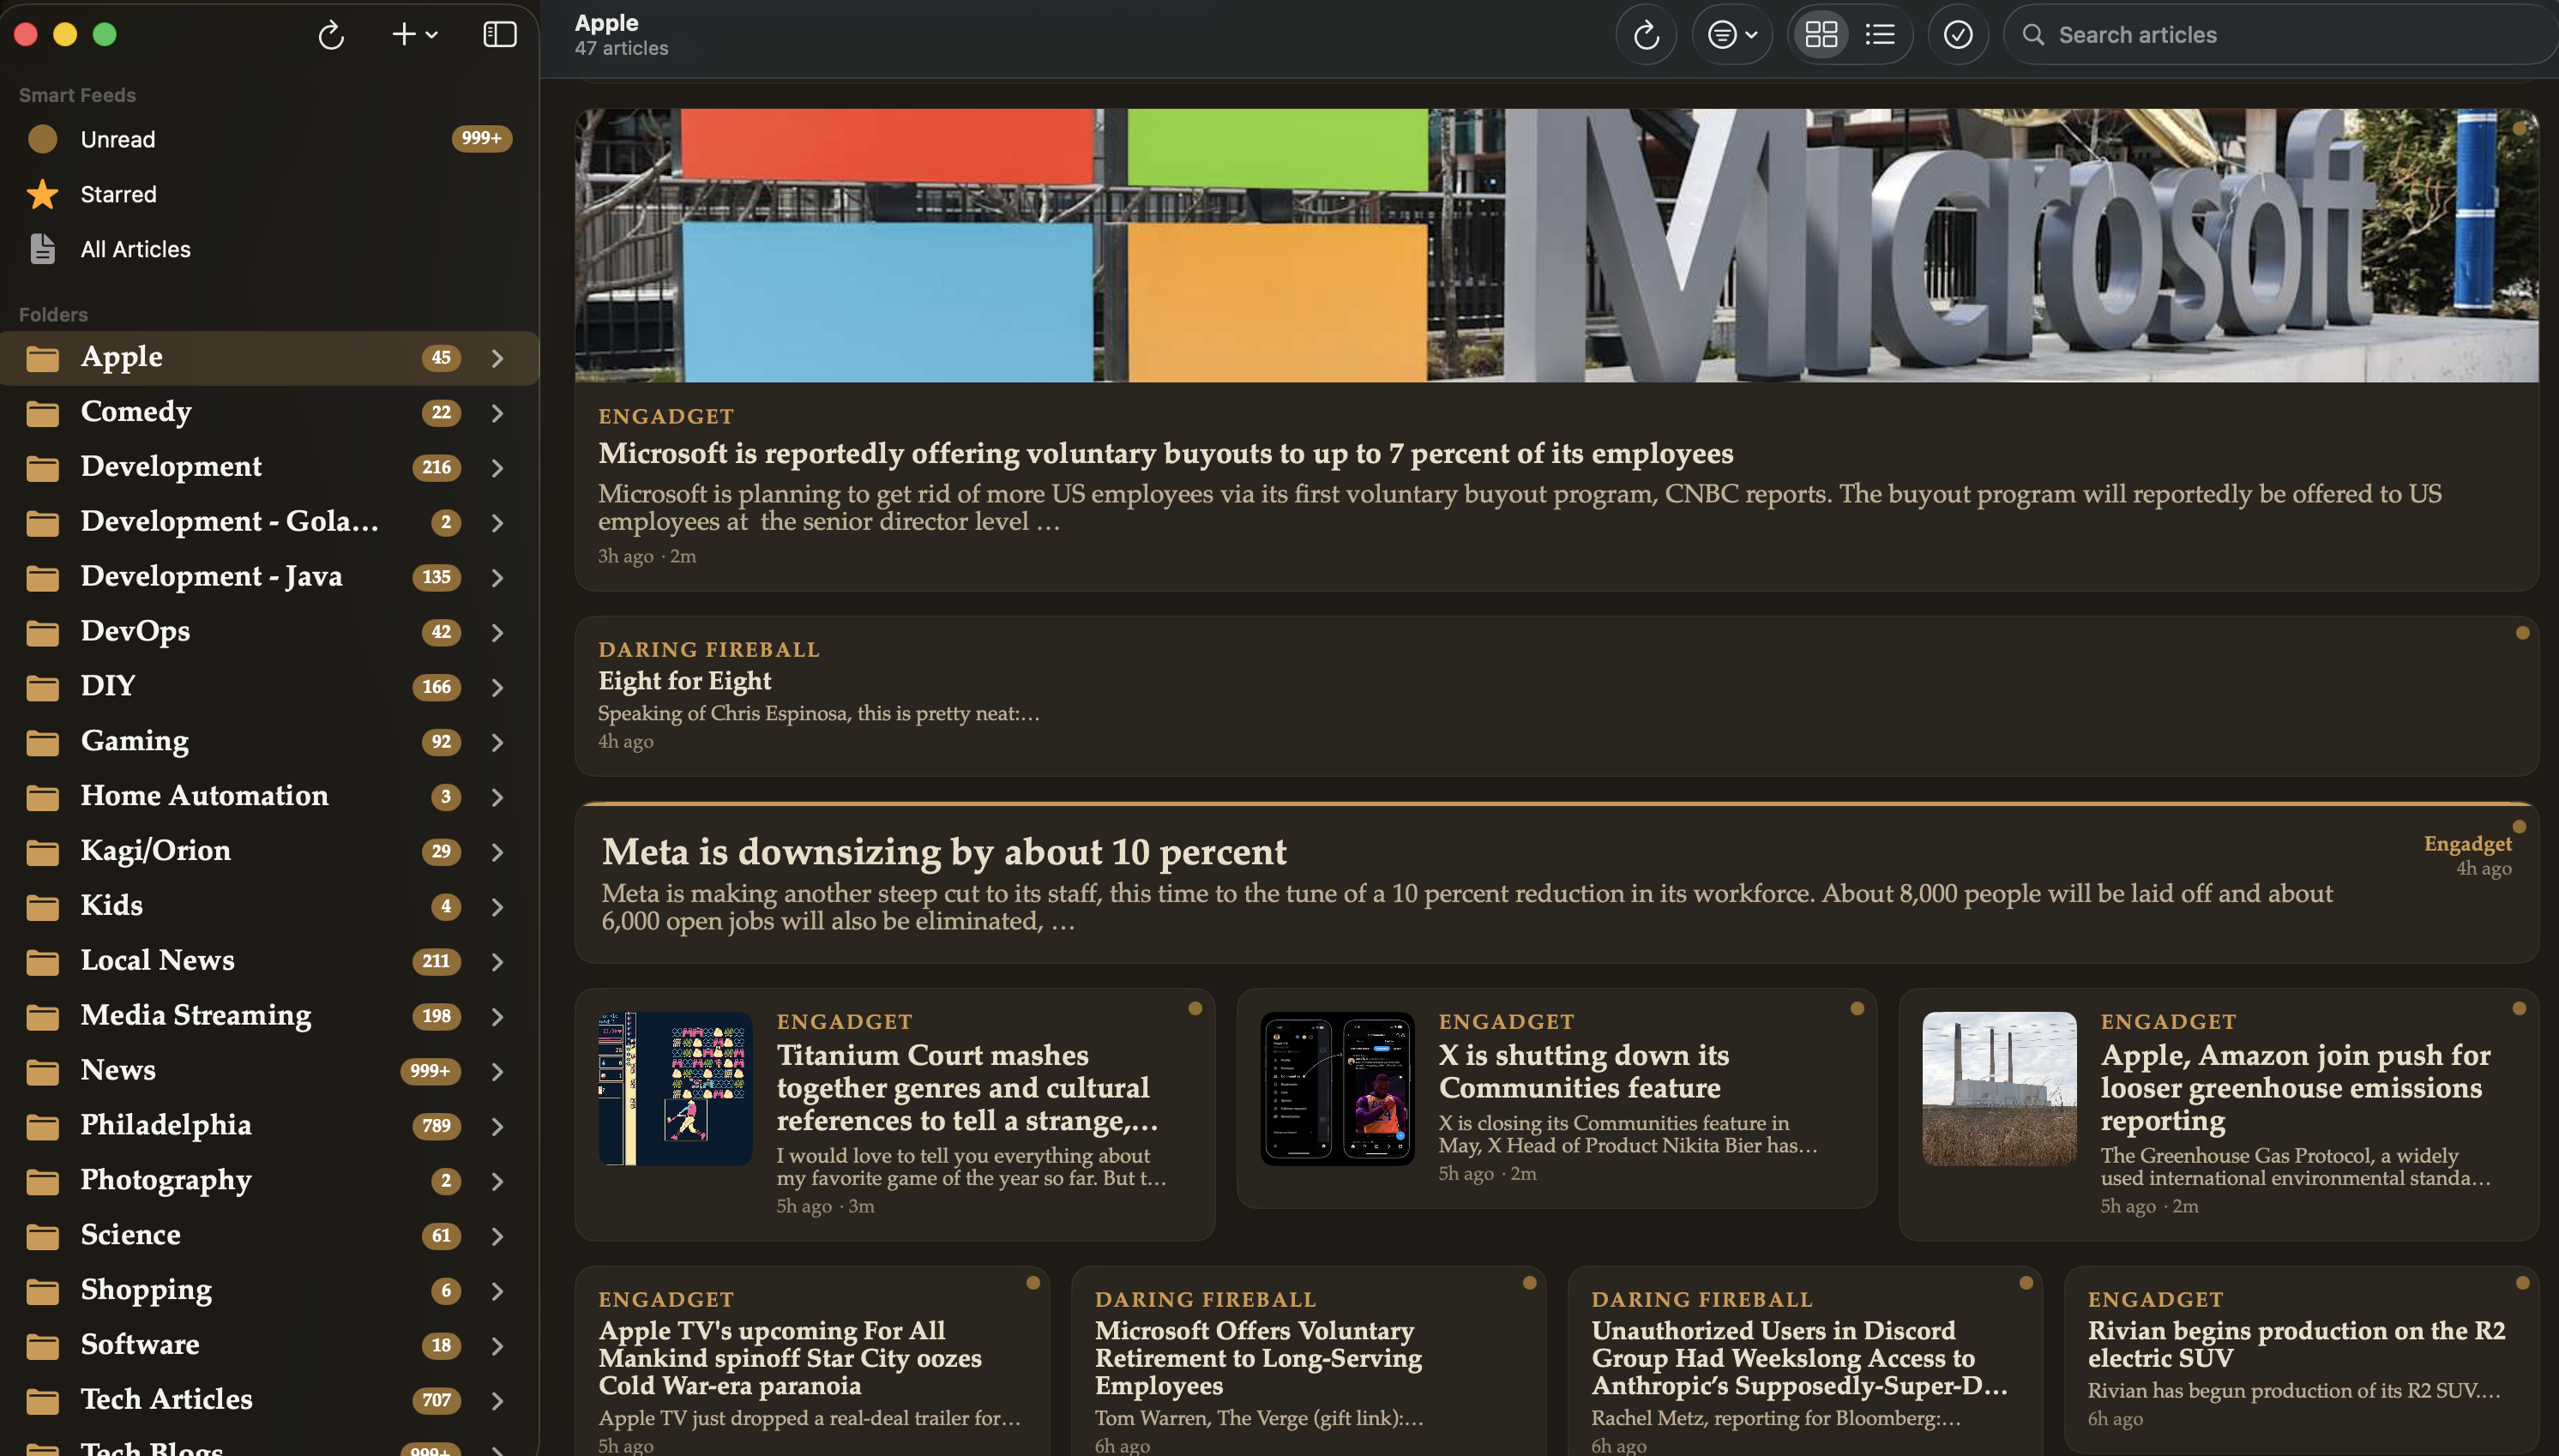Expand the Development folder chevron
Viewport: 2559px width, 1456px height.
point(497,468)
